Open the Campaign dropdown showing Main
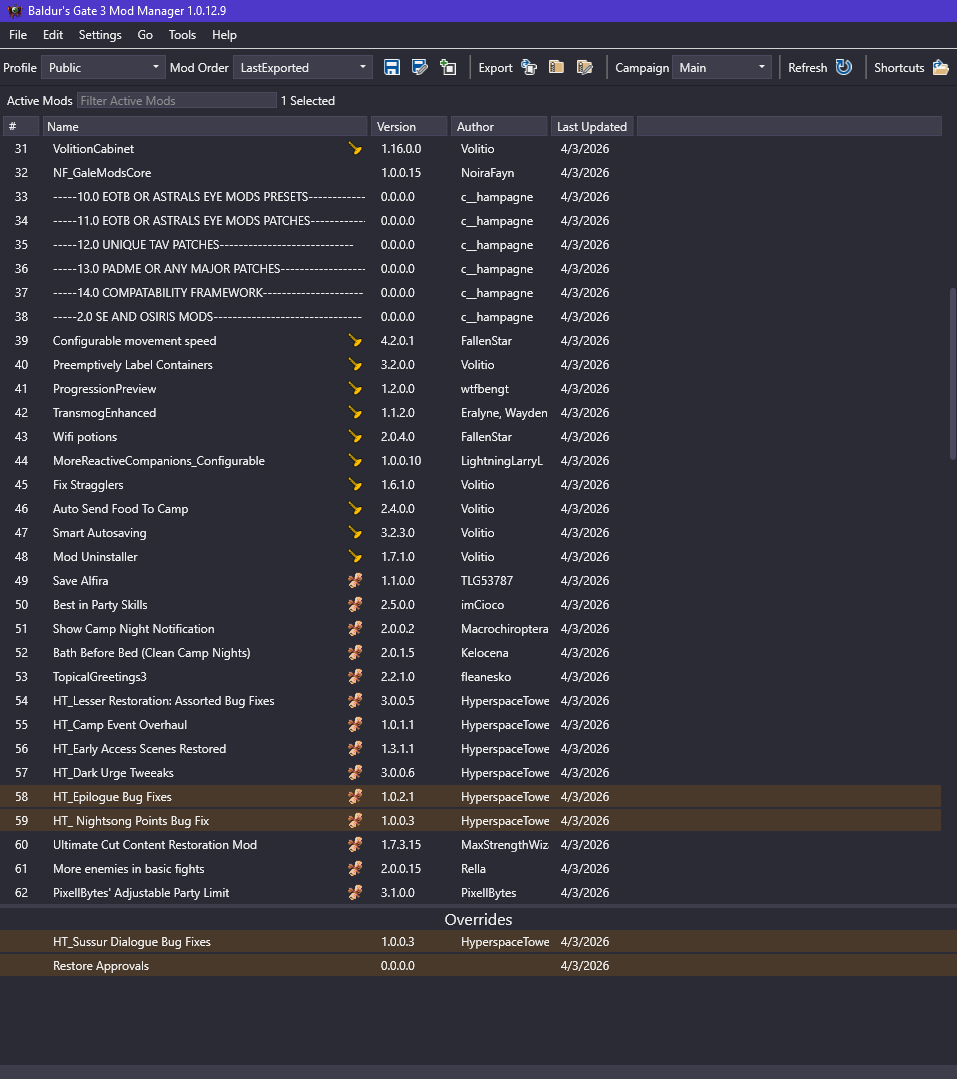Viewport: 957px width, 1079px height. (x=722, y=67)
